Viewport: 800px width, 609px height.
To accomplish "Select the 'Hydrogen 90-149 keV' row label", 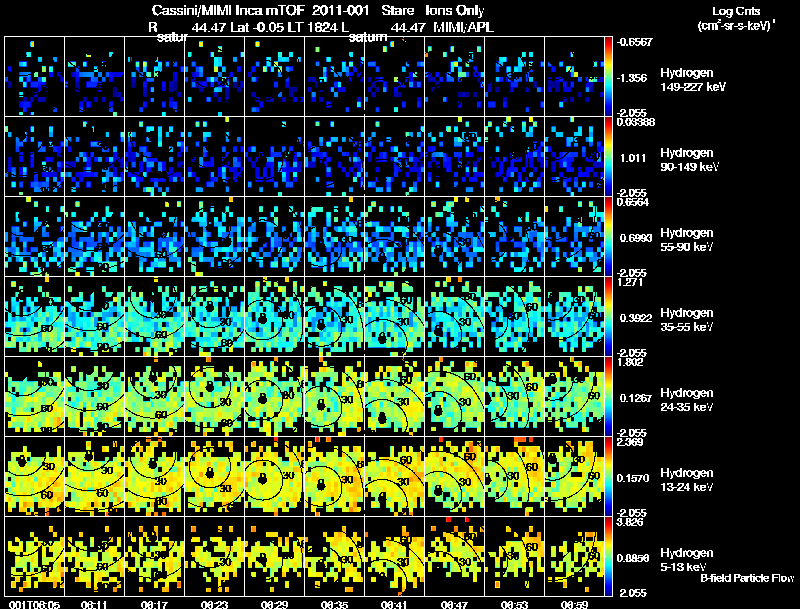I will pos(690,160).
